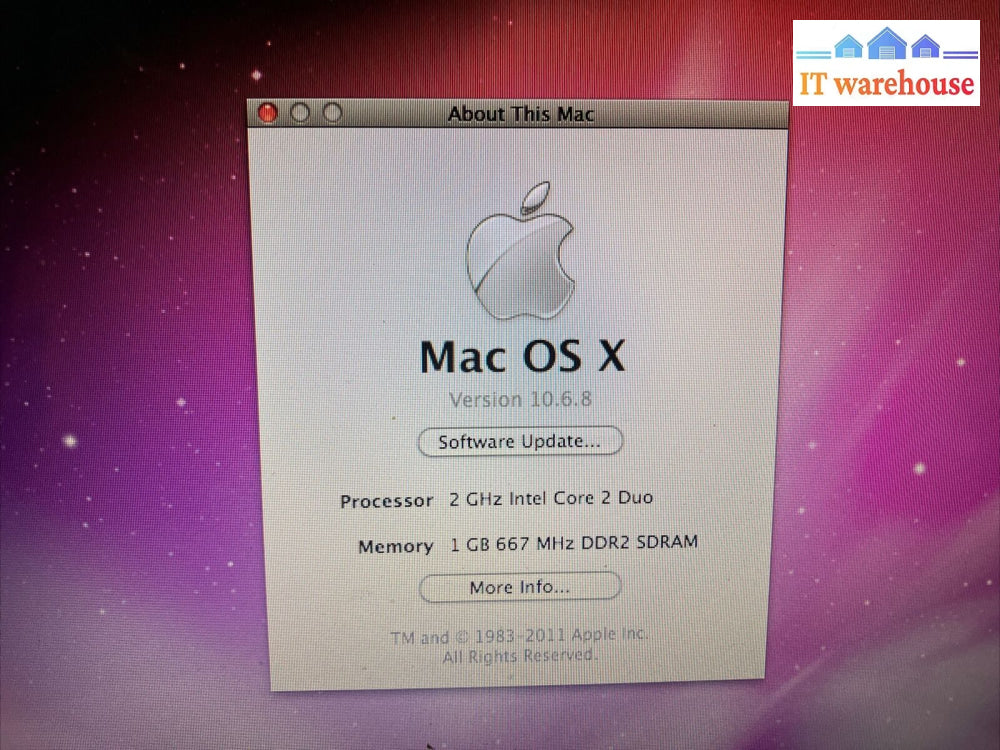The image size is (1000, 750).
Task: Click the Processor label
Action: 386,501
